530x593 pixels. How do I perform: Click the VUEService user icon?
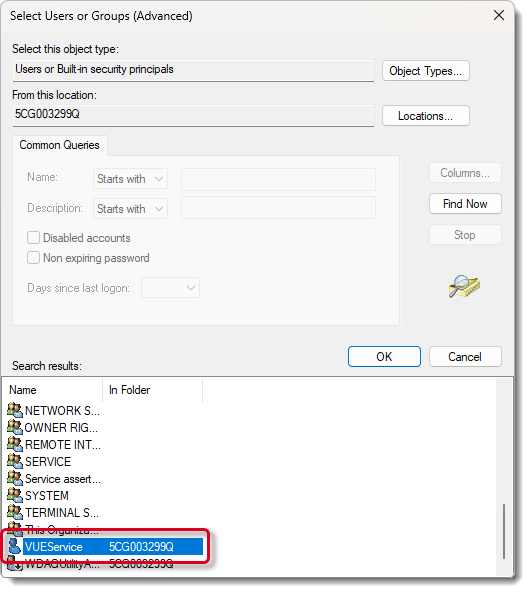coord(14,546)
